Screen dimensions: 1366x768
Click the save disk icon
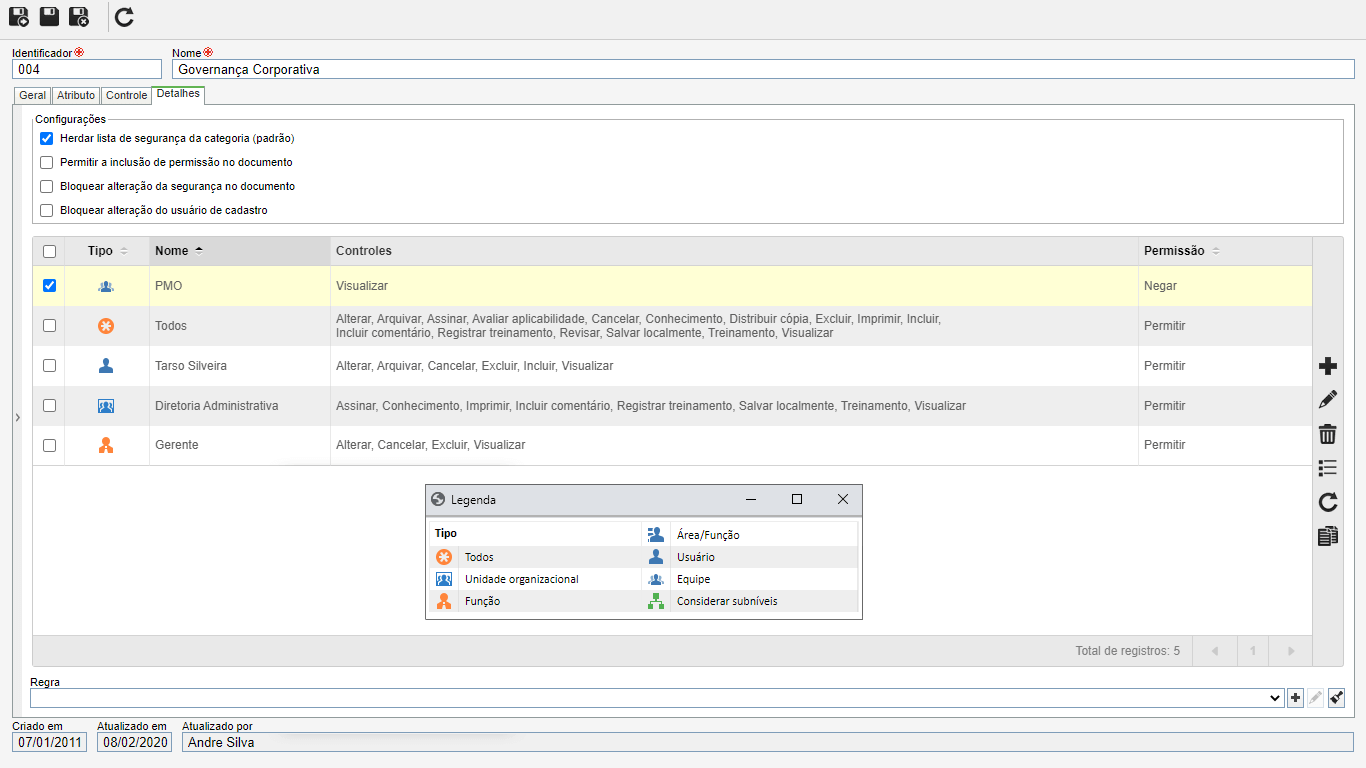(x=49, y=16)
